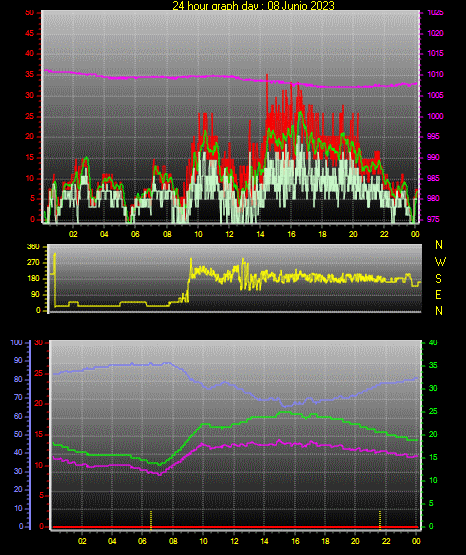Click the blue humidity label 60

click(x=18, y=416)
